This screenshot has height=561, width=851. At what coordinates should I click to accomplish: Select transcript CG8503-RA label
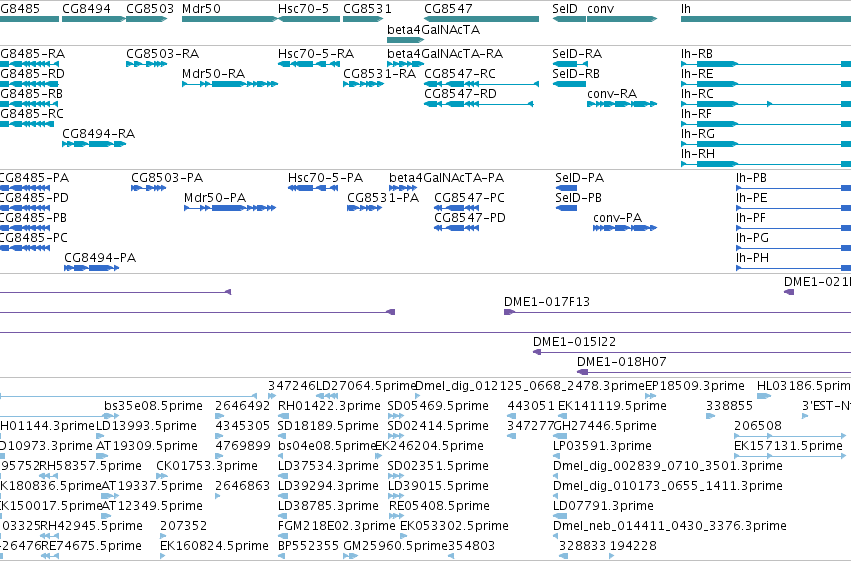point(162,54)
